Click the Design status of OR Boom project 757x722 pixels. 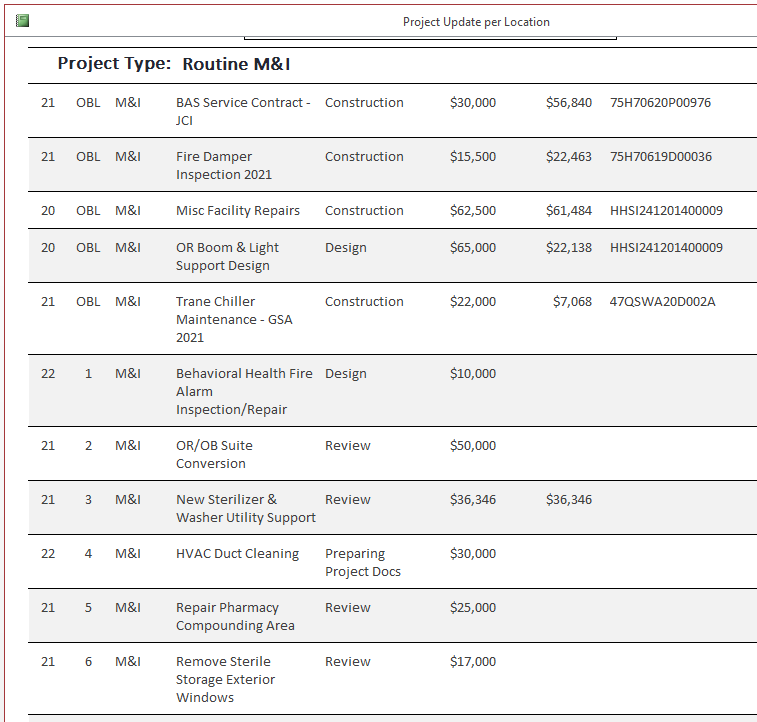click(x=346, y=248)
